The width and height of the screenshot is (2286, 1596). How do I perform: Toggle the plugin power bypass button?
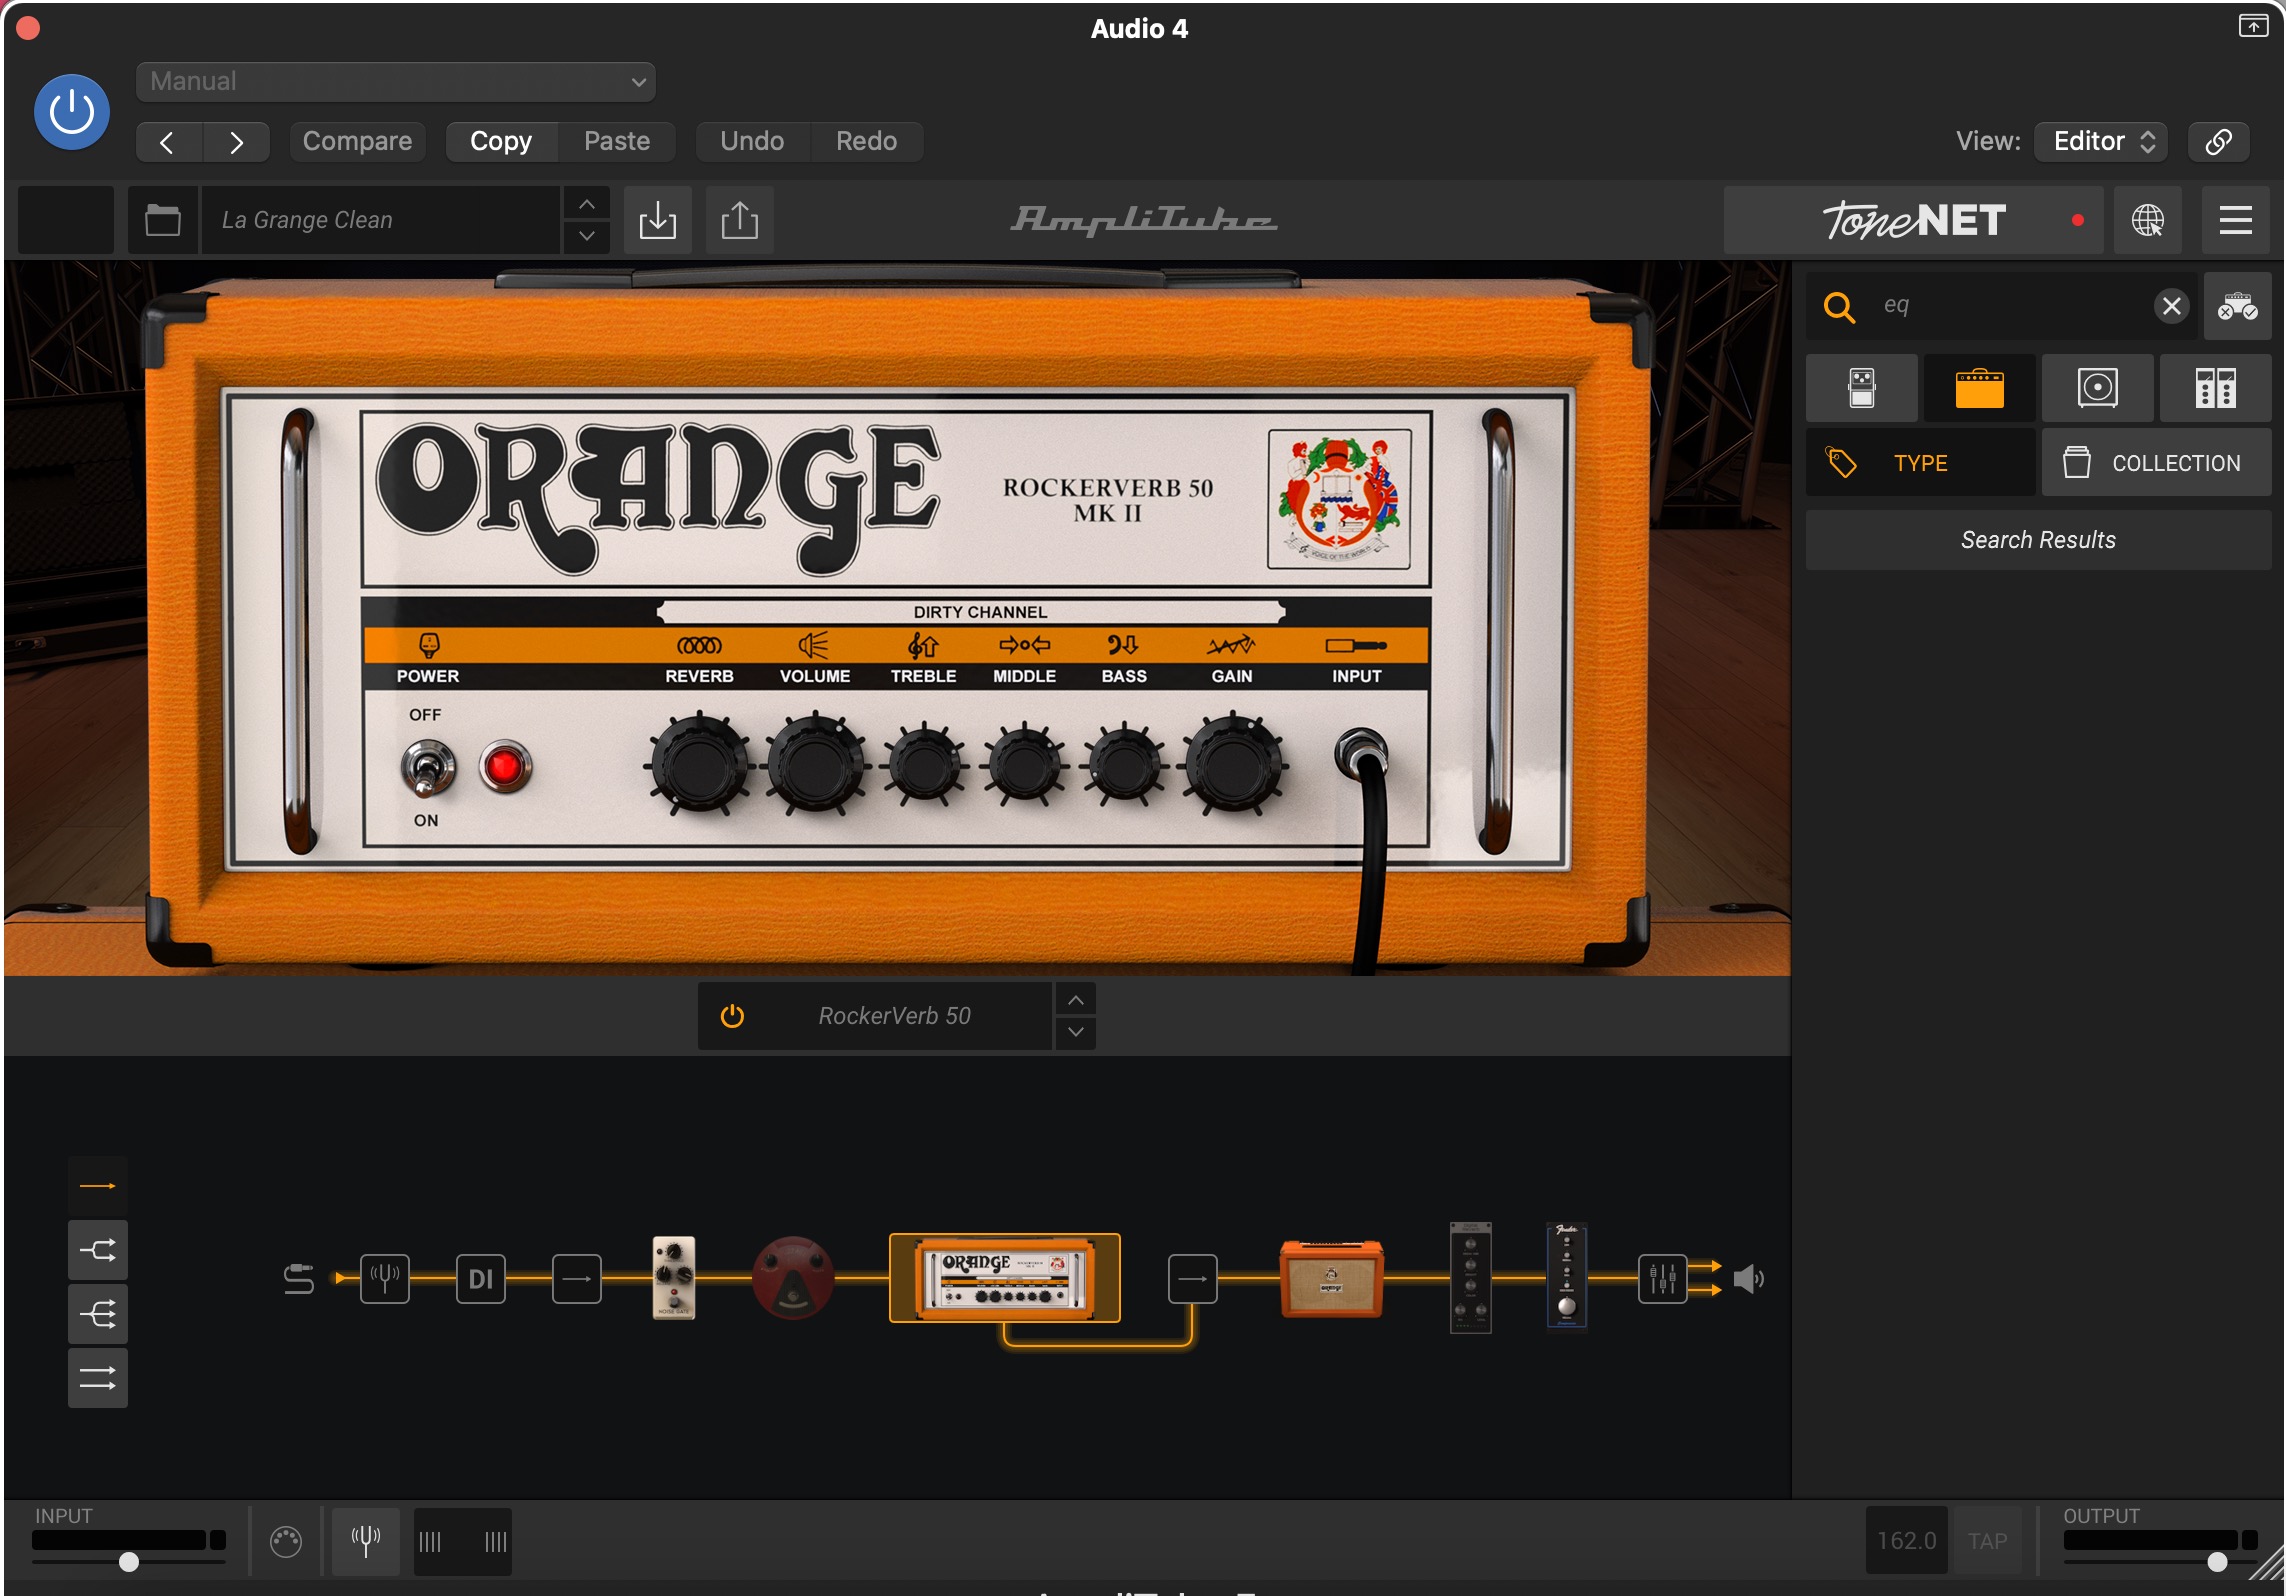pos(71,111)
